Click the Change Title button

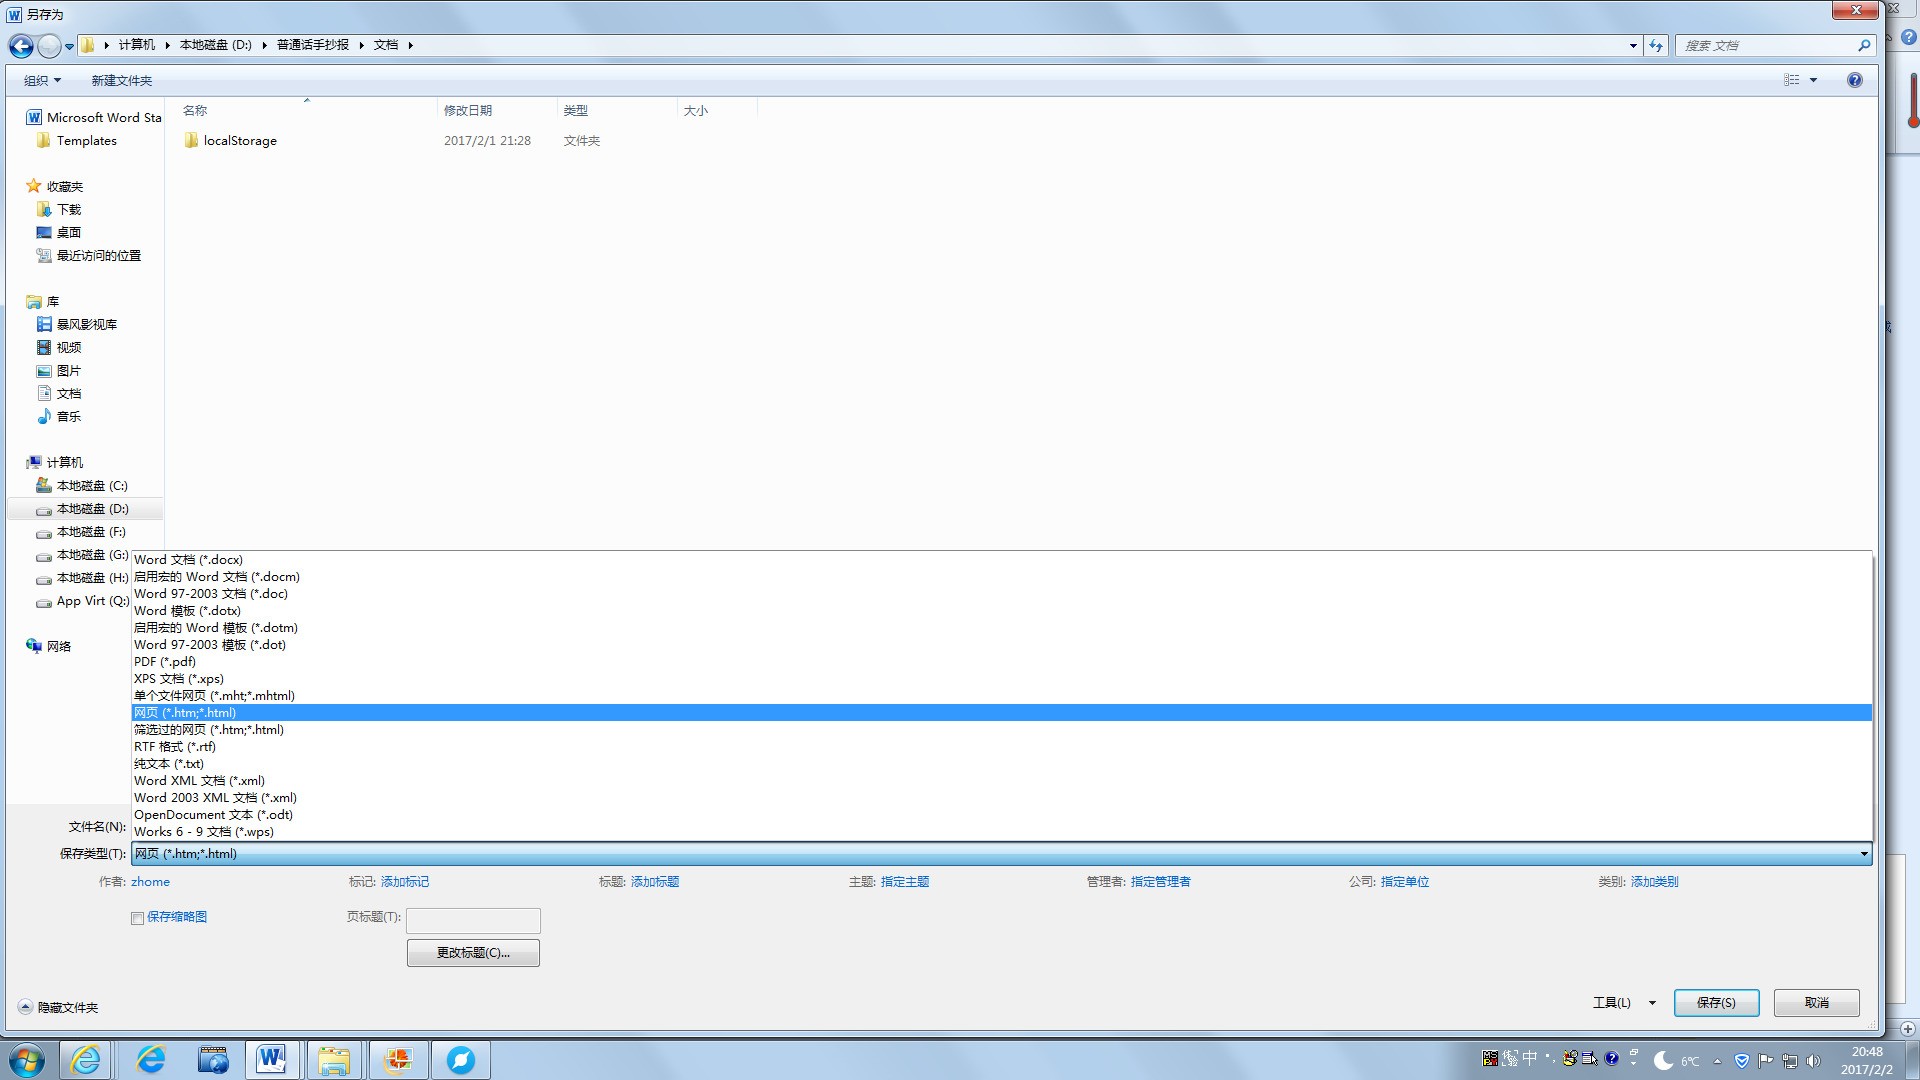[473, 953]
